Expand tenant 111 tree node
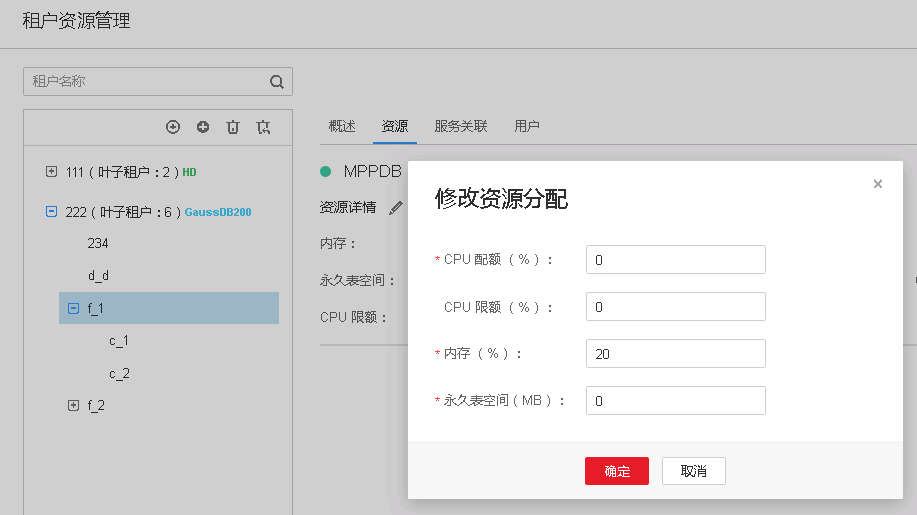Screen dimensions: 917x515 tap(52, 171)
